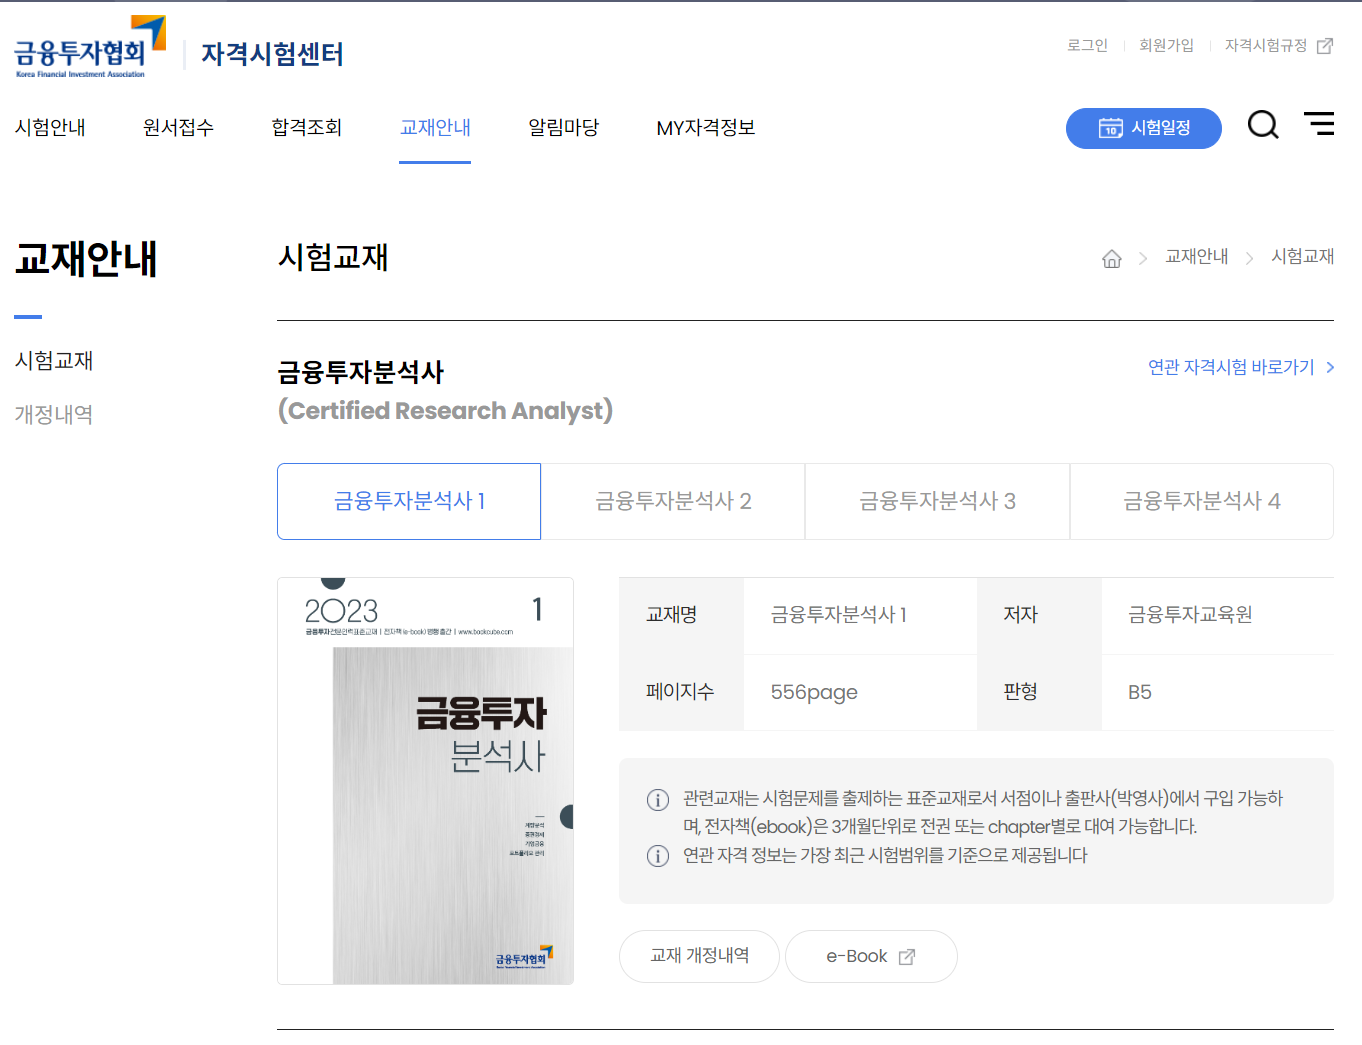The height and width of the screenshot is (1045, 1362).
Task: Click the 금융투자협회 logo
Action: coord(90,47)
